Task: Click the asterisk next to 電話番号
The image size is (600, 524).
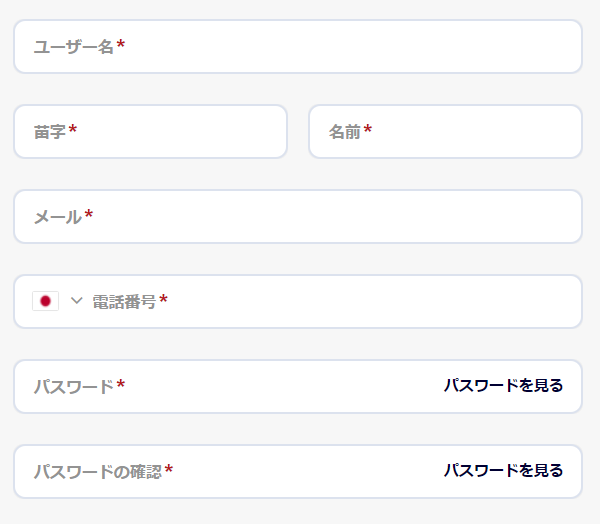Action: [163, 299]
